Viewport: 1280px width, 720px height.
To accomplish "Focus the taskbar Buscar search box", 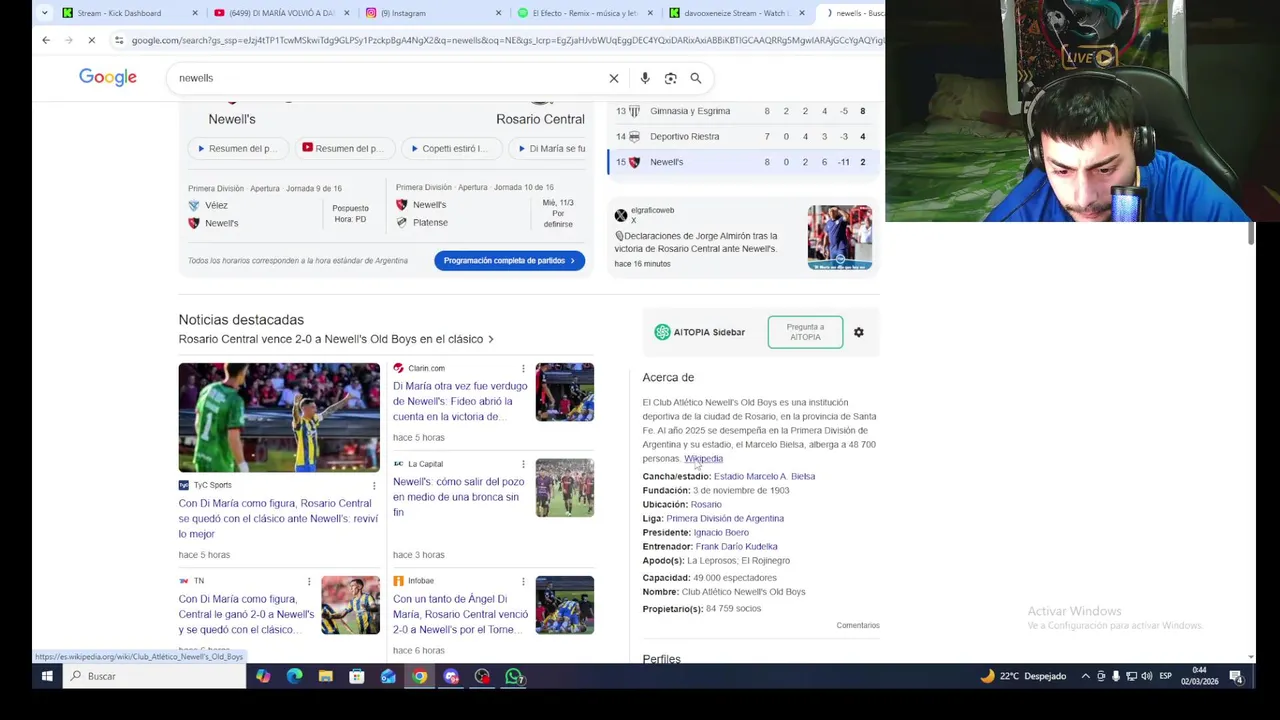I will point(154,676).
